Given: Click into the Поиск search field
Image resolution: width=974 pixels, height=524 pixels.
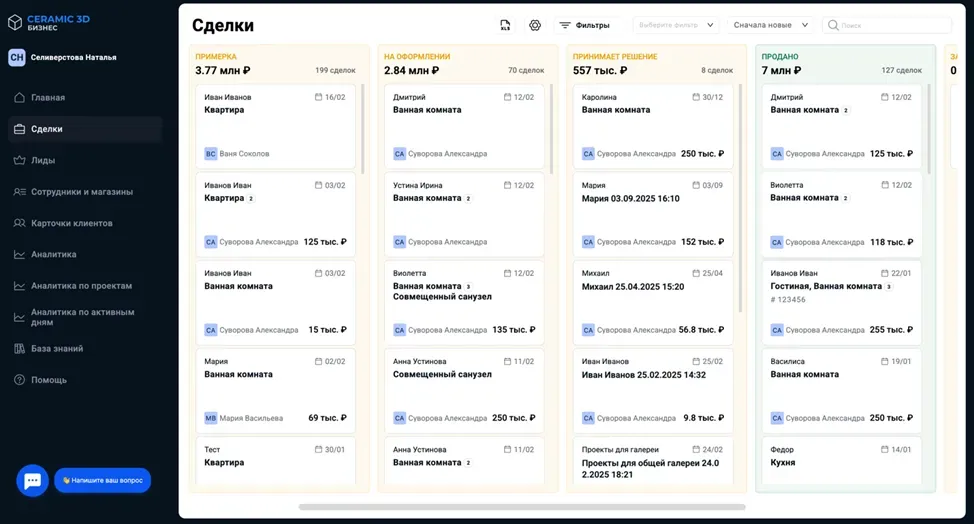Looking at the screenshot, I should 887,25.
